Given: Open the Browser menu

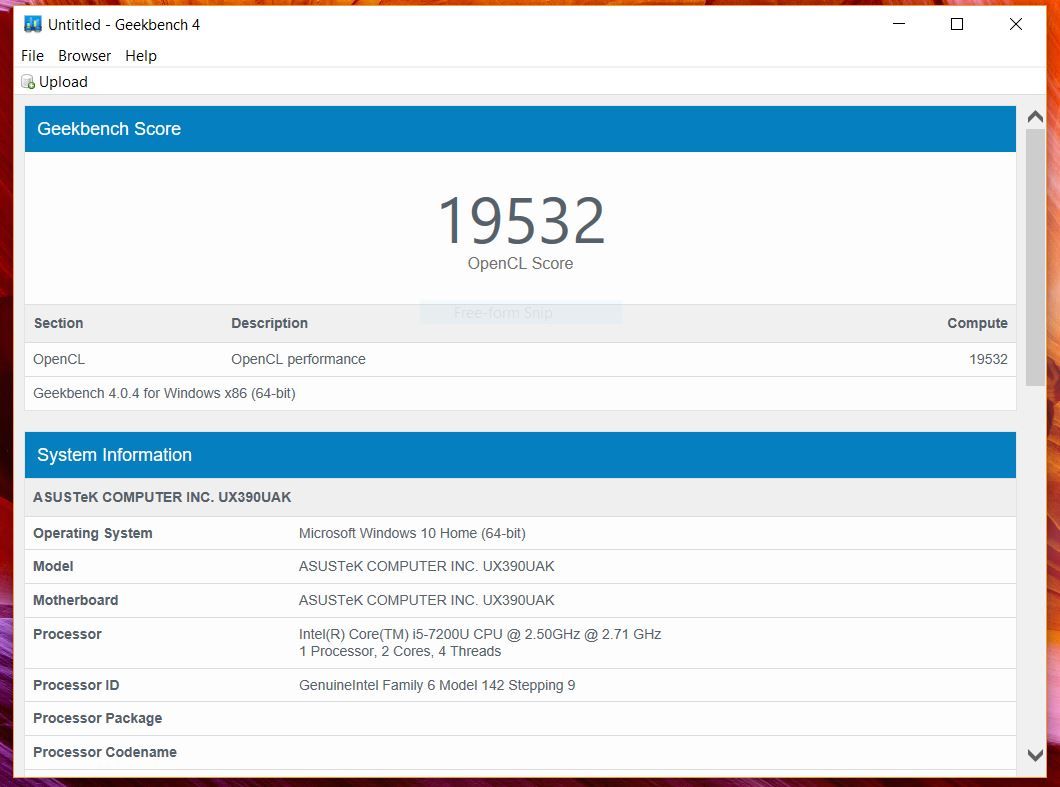Looking at the screenshot, I should [x=85, y=56].
